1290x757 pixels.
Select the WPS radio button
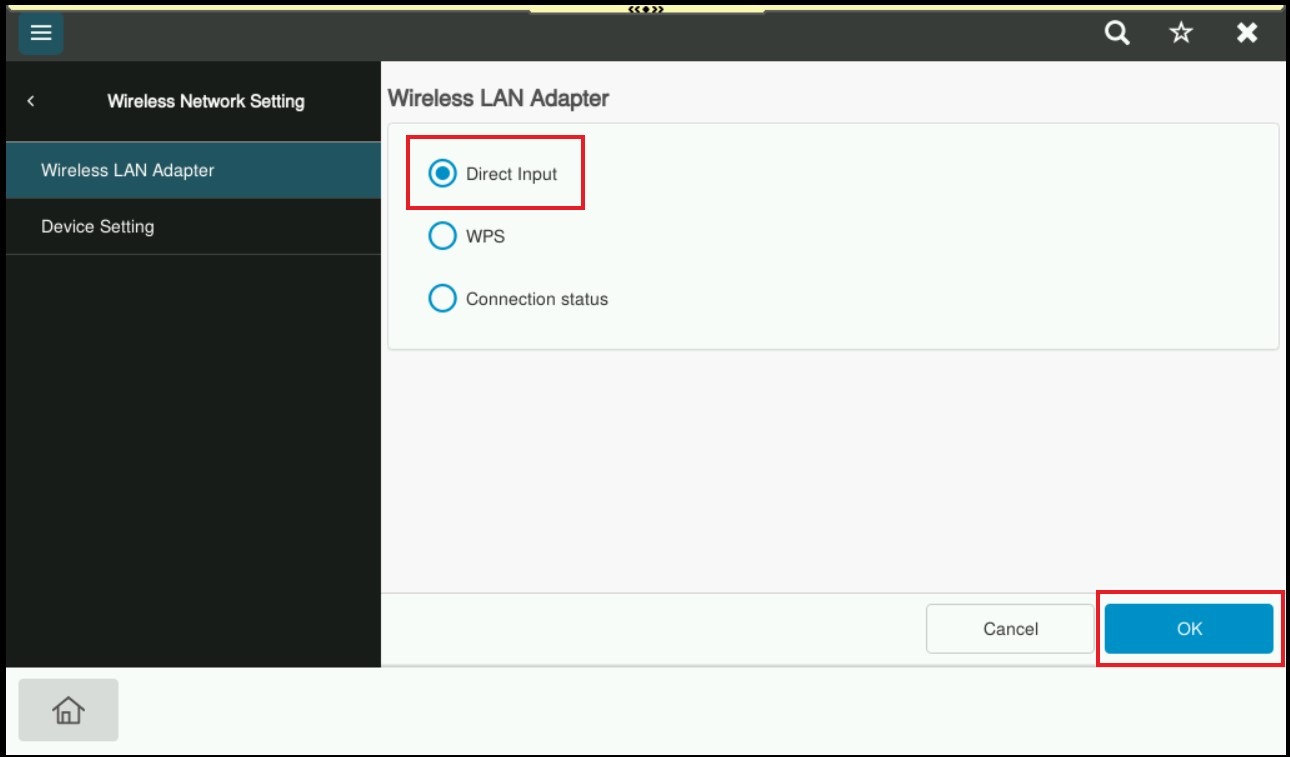[x=442, y=237]
